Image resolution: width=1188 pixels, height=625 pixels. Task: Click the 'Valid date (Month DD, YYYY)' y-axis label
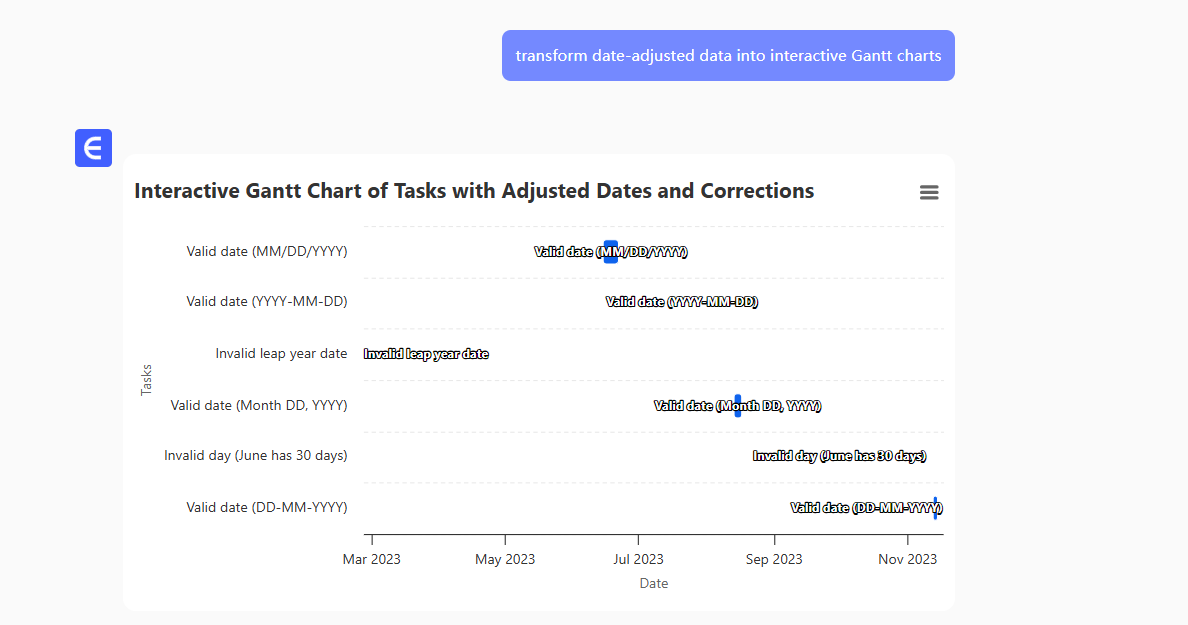coord(259,405)
